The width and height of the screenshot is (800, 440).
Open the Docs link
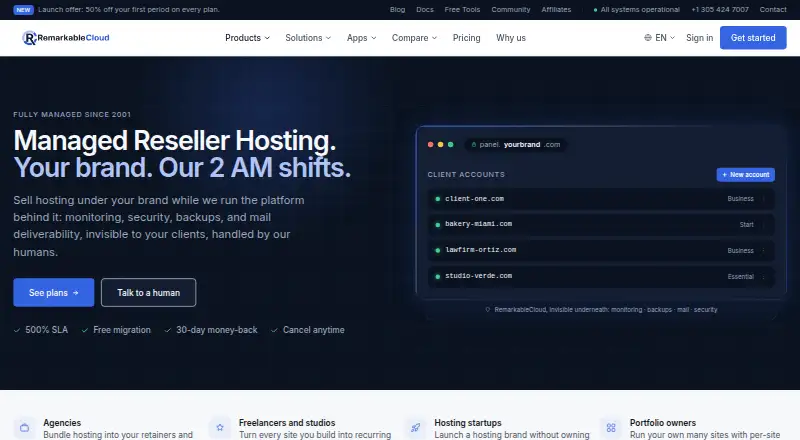tap(424, 10)
